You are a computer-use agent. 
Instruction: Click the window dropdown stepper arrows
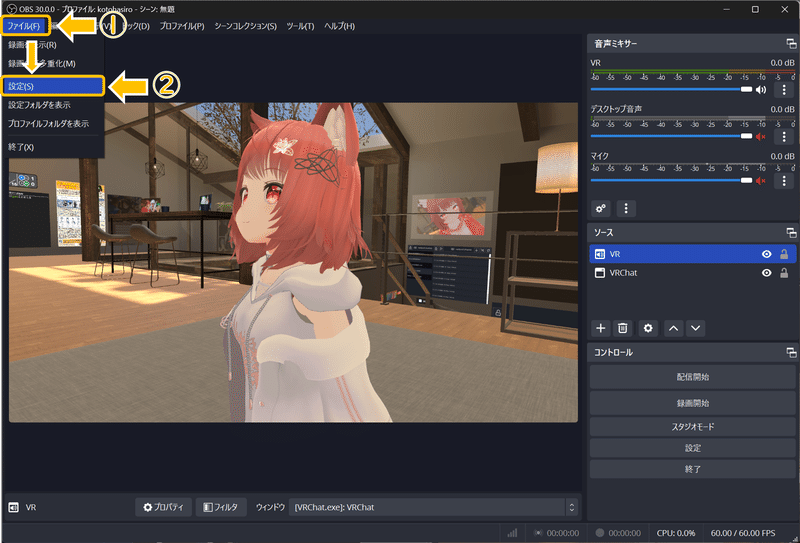point(571,507)
